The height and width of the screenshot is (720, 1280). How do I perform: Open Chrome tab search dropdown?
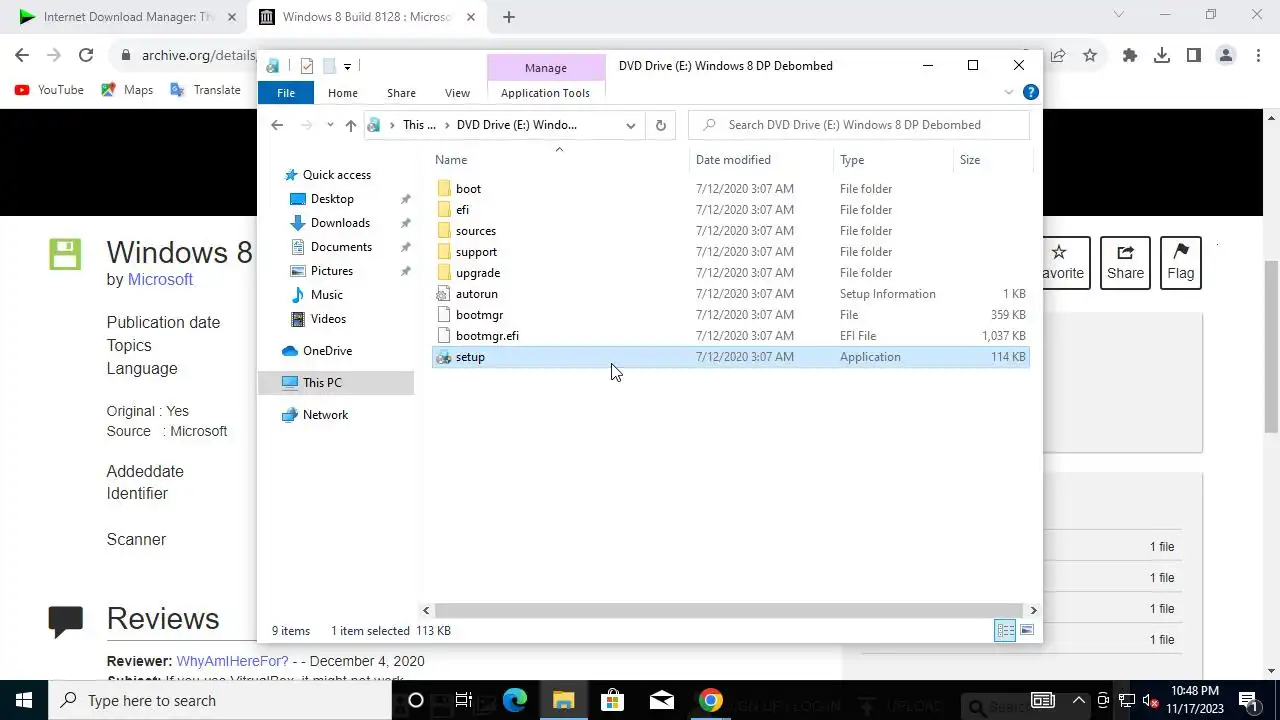coord(1118,15)
